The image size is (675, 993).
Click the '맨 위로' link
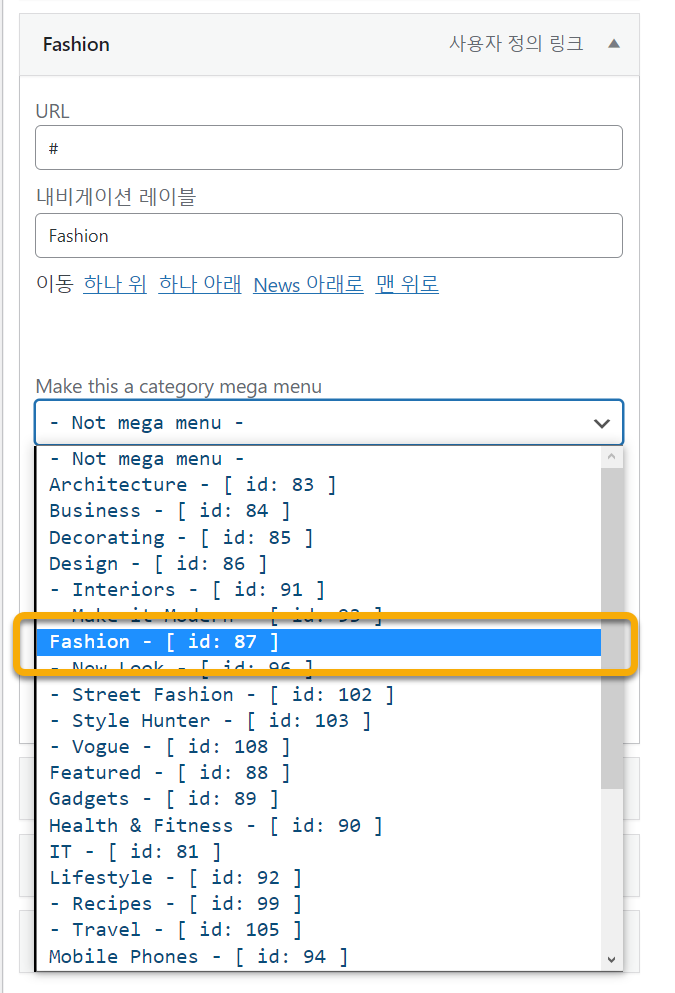[x=407, y=284]
